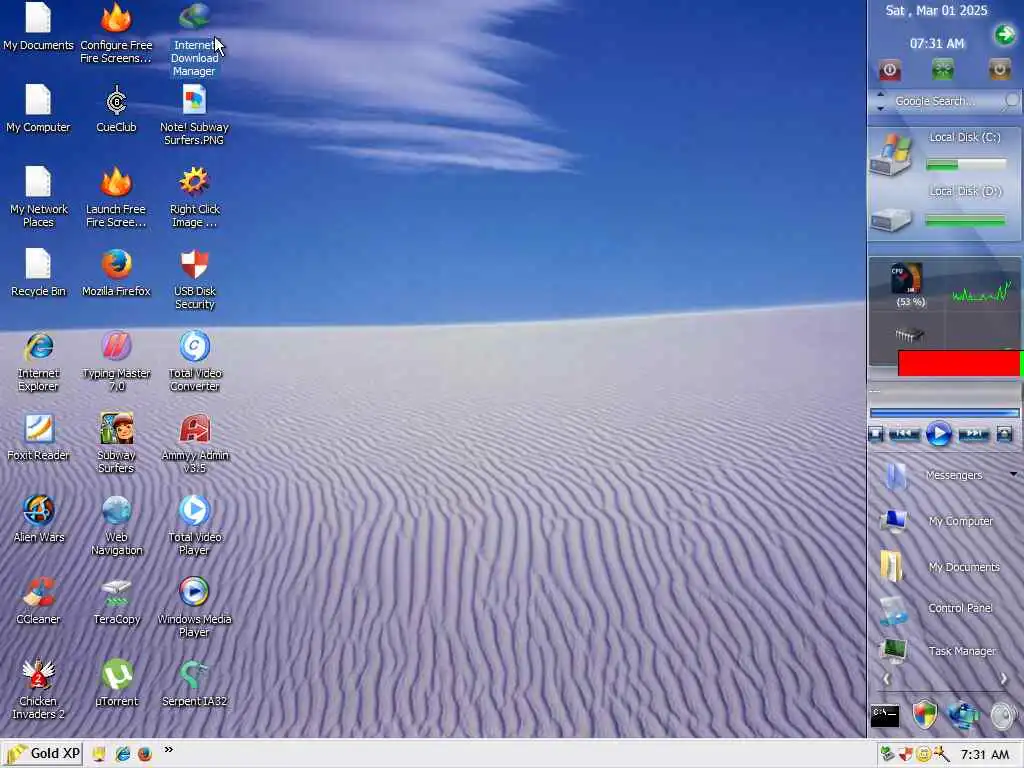Skip to next track in sidebar player
1024x768 pixels.
click(x=973, y=434)
